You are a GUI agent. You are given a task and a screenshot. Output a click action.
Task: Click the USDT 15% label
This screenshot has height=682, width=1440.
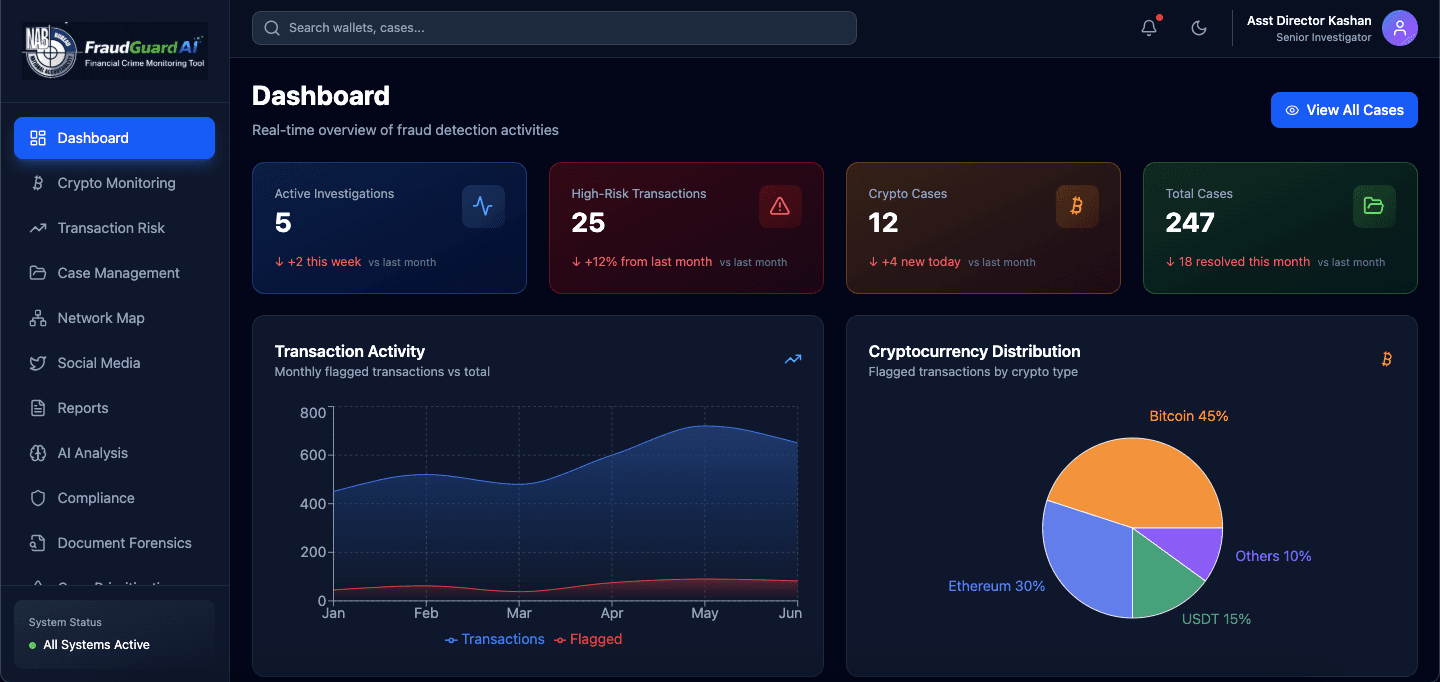point(1216,619)
